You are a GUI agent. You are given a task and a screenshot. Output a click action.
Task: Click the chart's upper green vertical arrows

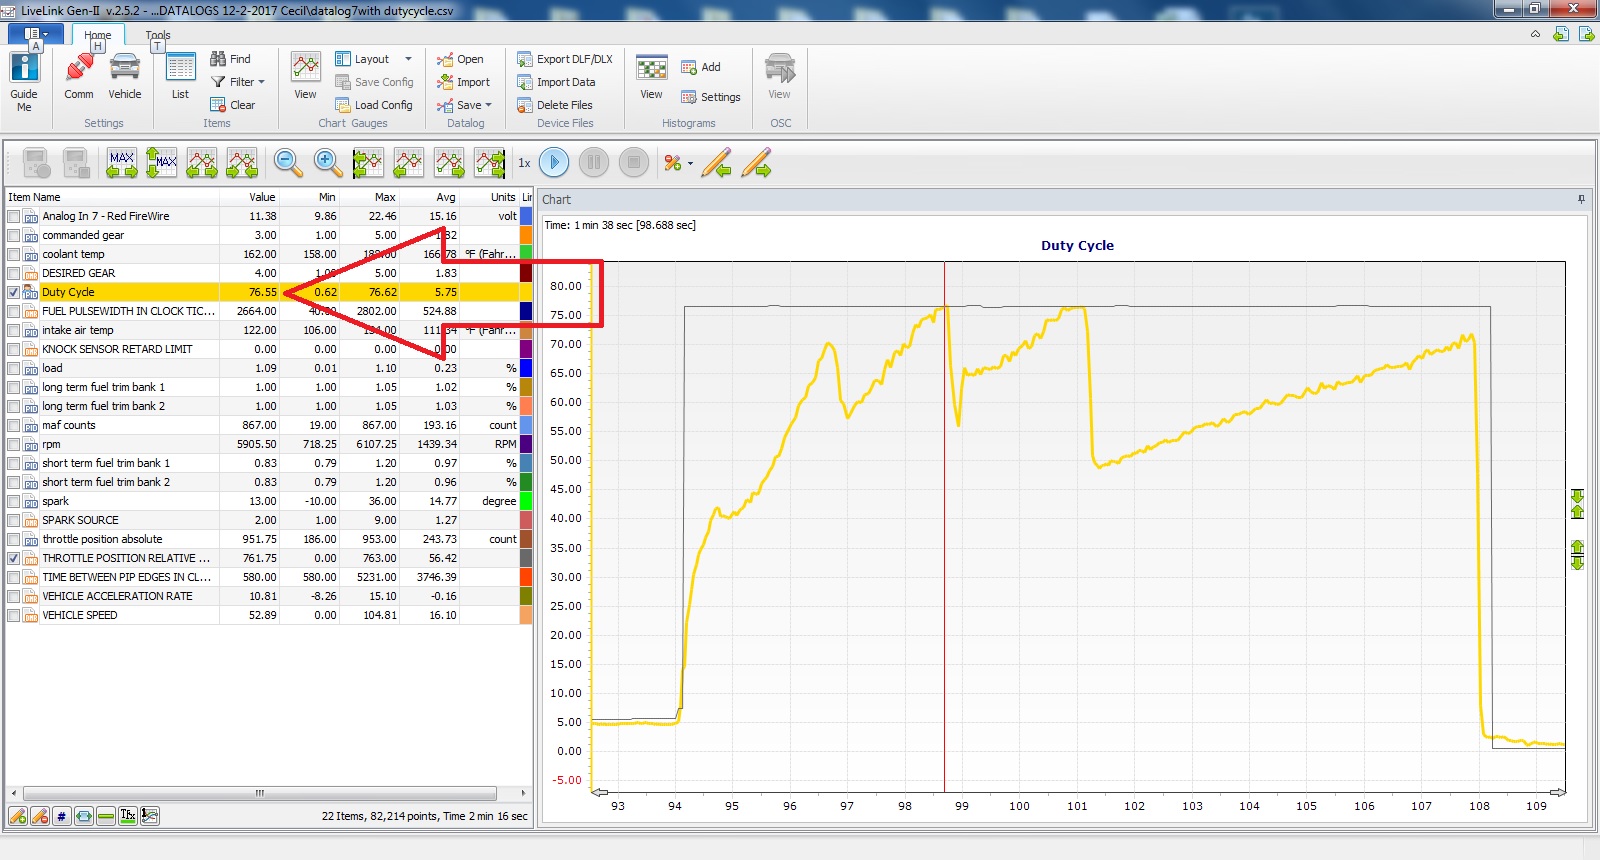1577,504
